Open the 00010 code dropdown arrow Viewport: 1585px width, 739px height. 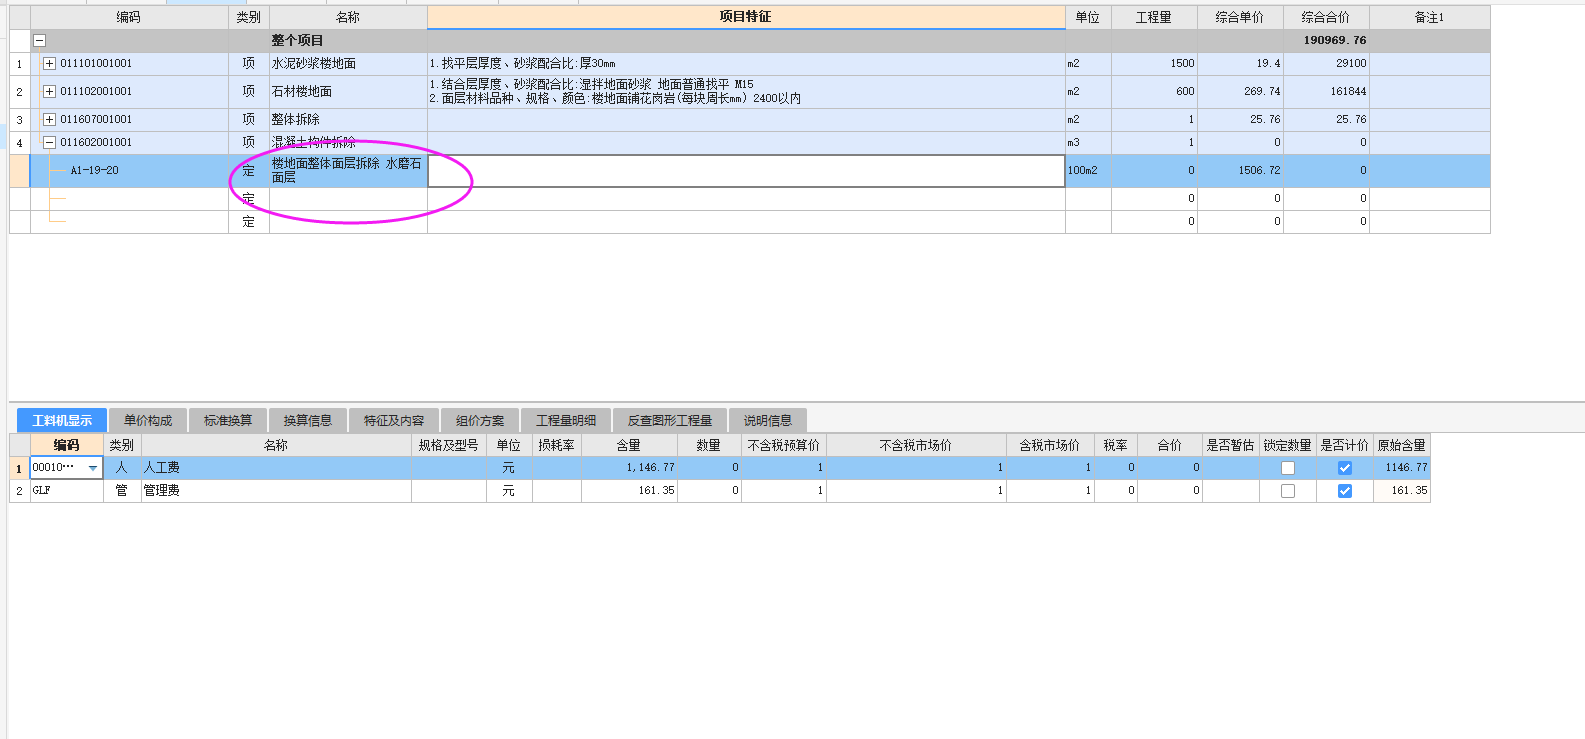93,468
